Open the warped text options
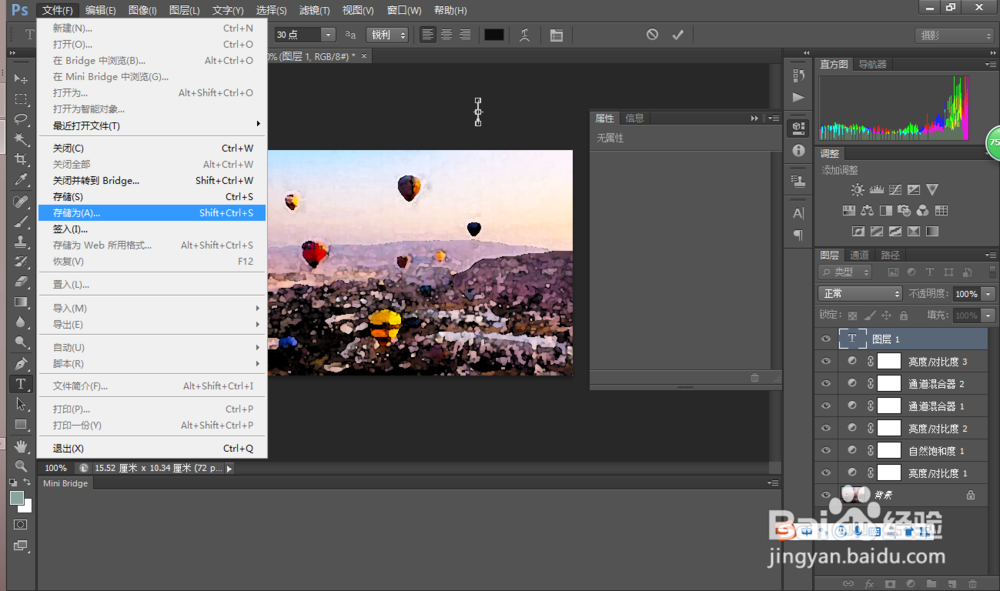This screenshot has height=591, width=1000. tap(524, 35)
